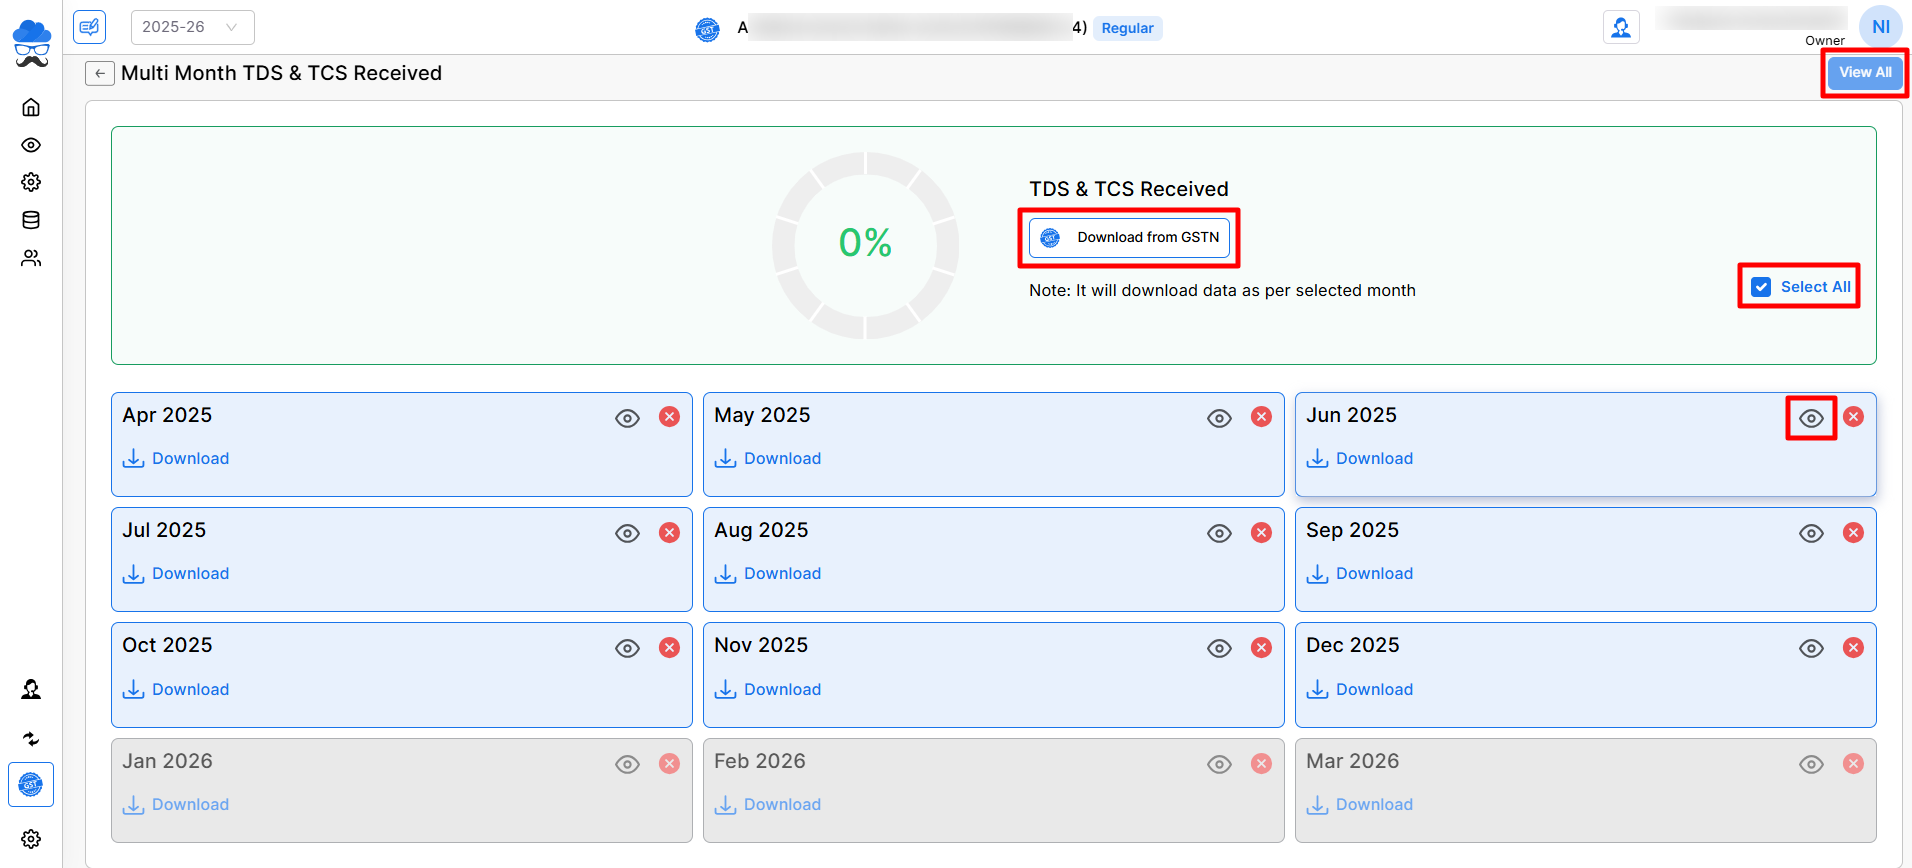Click the back arrow beside page title

99,73
